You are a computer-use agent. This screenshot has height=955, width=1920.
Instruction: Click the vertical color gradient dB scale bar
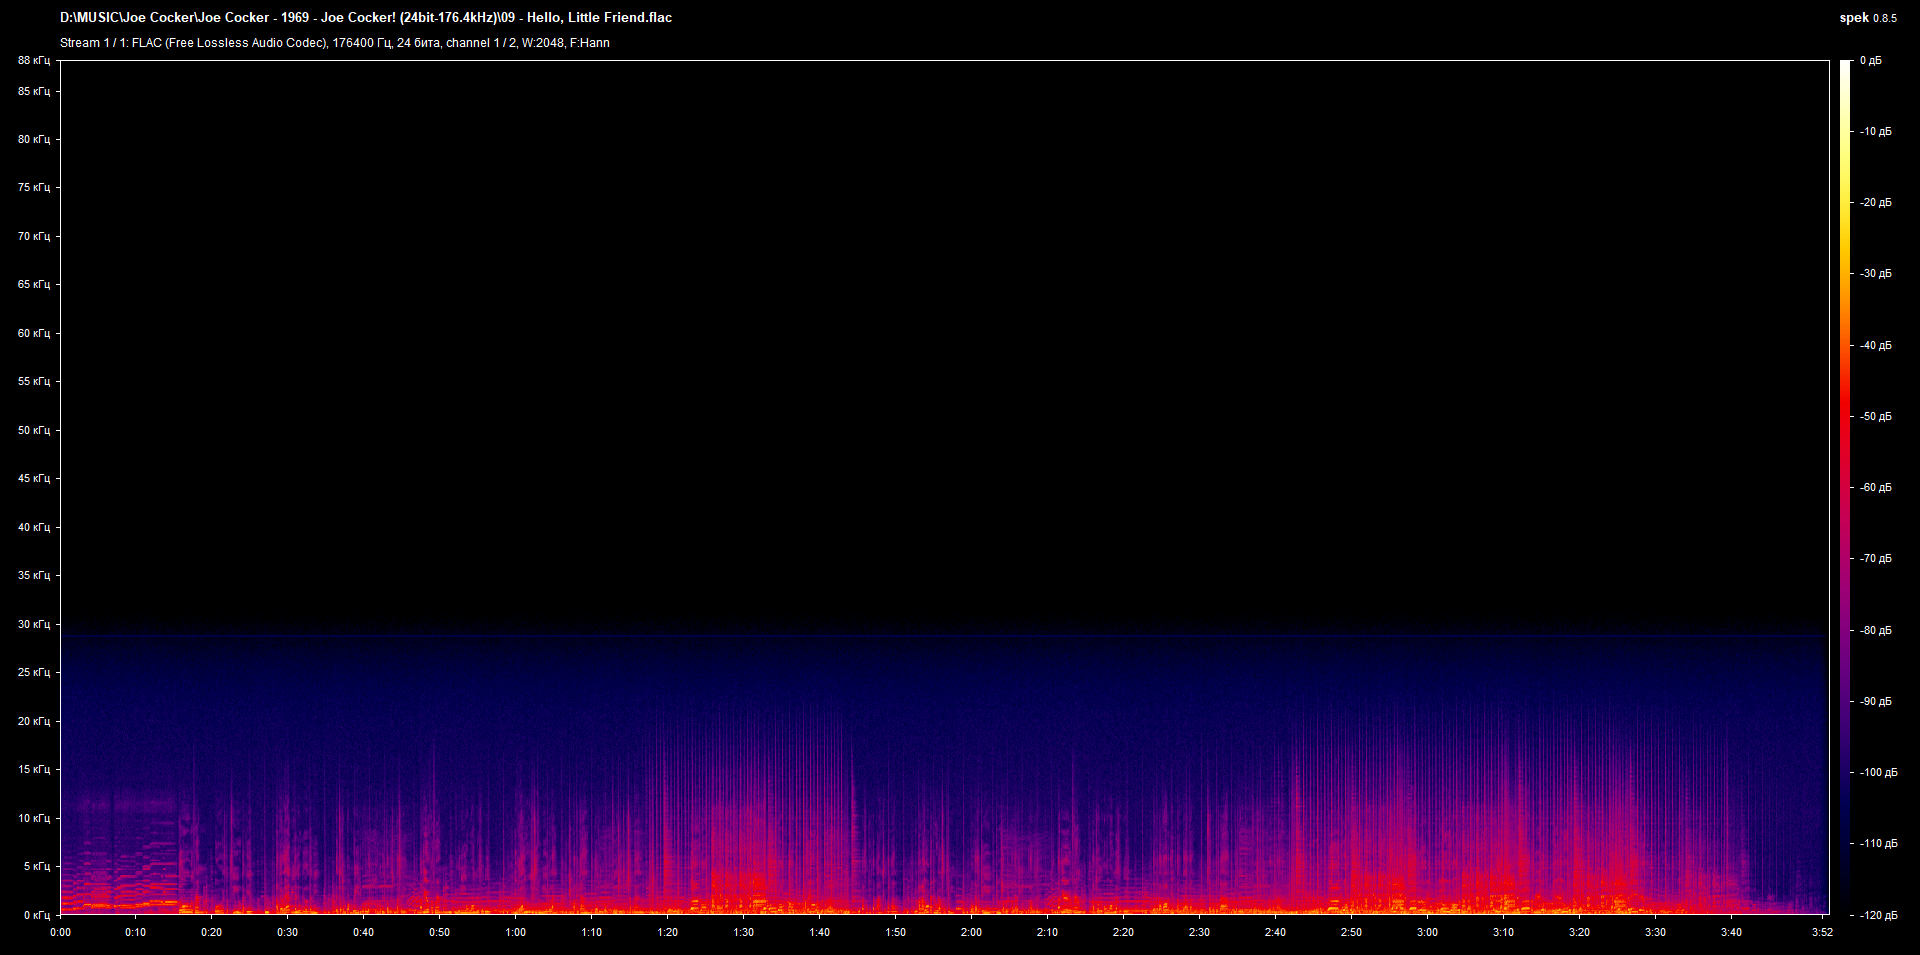coord(1845,487)
